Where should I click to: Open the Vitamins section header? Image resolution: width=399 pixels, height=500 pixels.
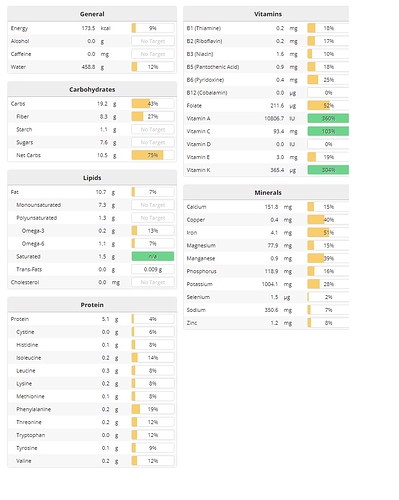(266, 14)
